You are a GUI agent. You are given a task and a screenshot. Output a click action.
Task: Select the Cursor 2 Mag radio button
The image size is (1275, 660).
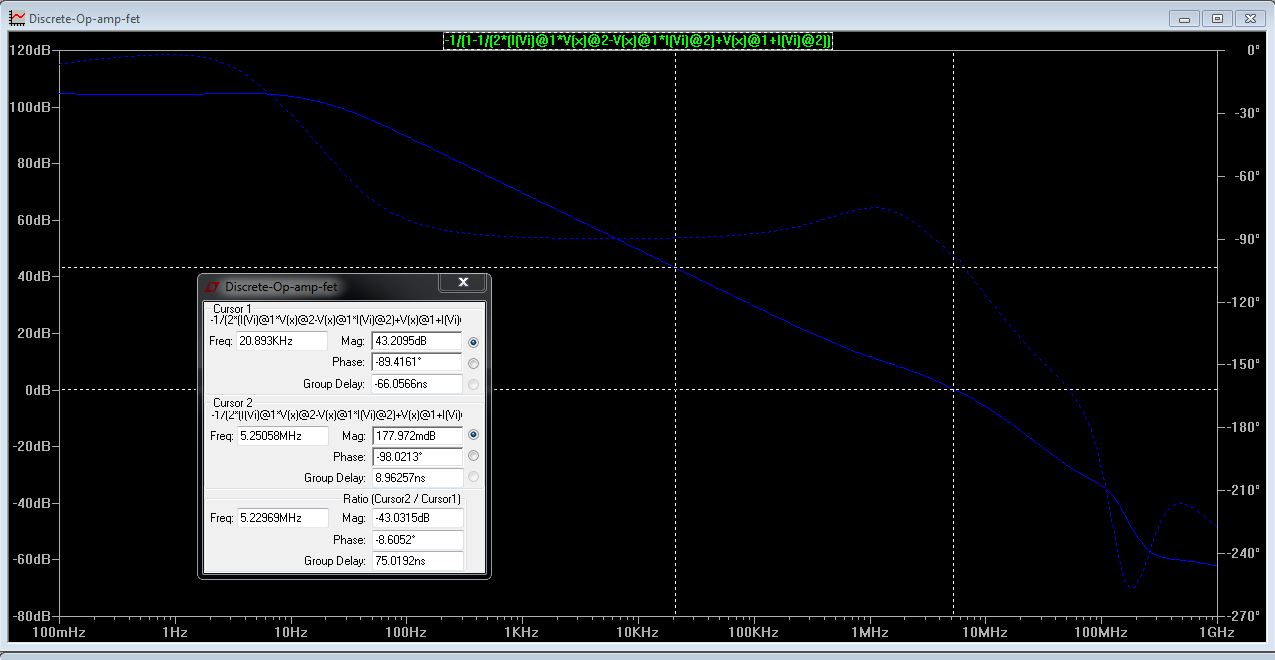pyautogui.click(x=474, y=435)
